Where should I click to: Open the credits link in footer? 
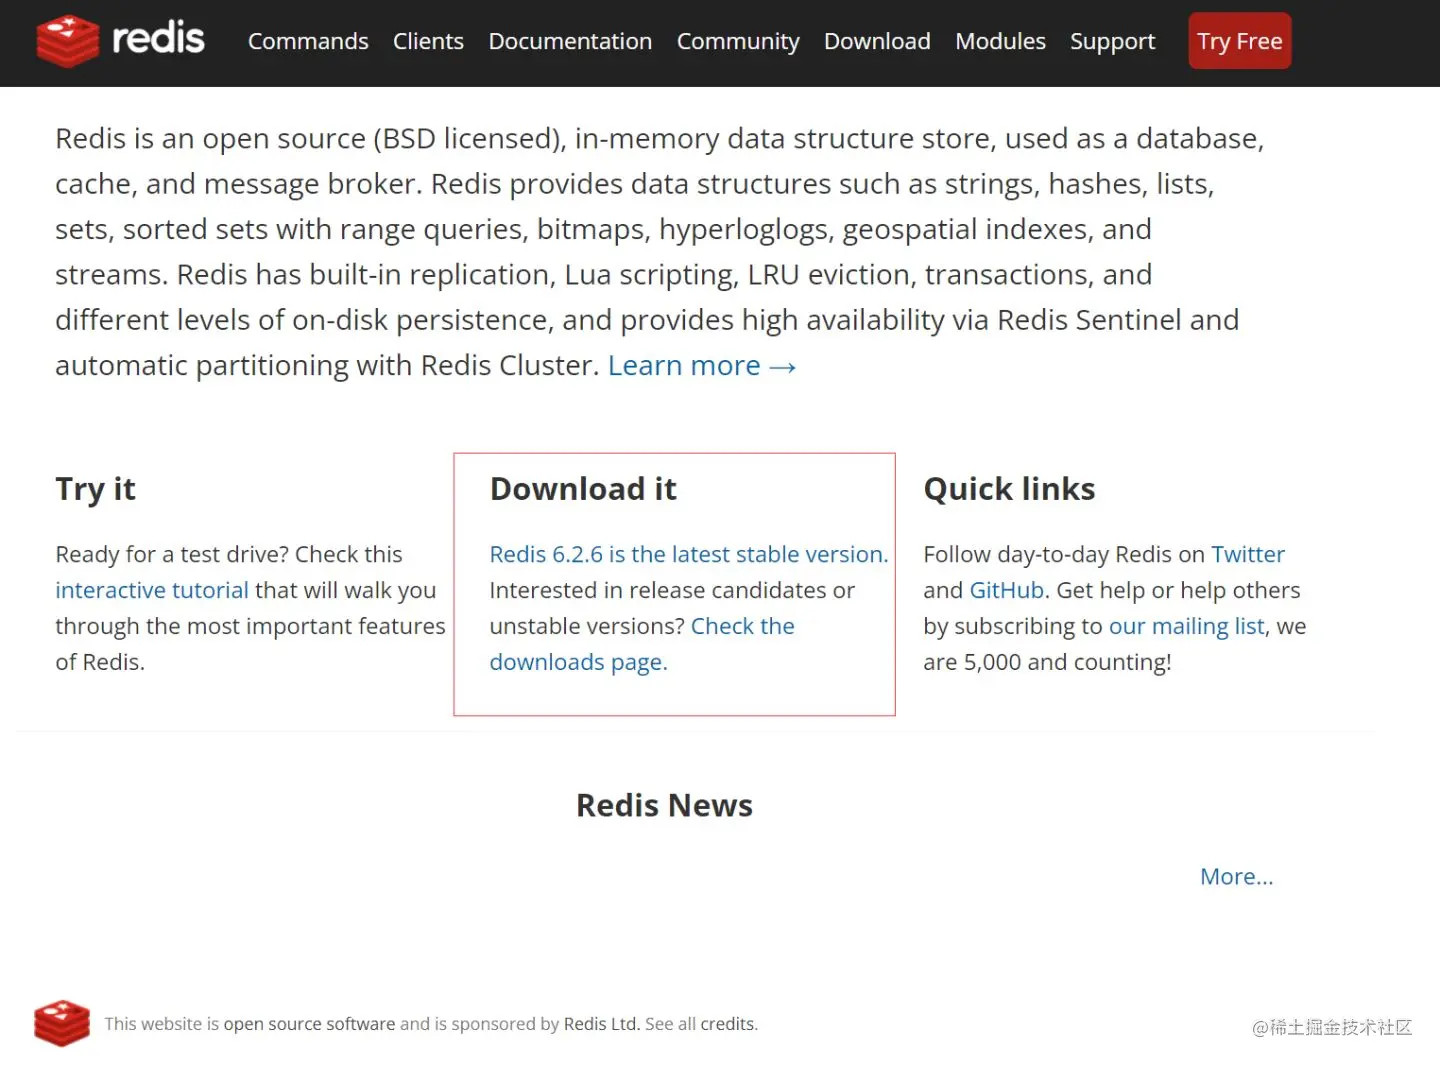[x=728, y=1024]
